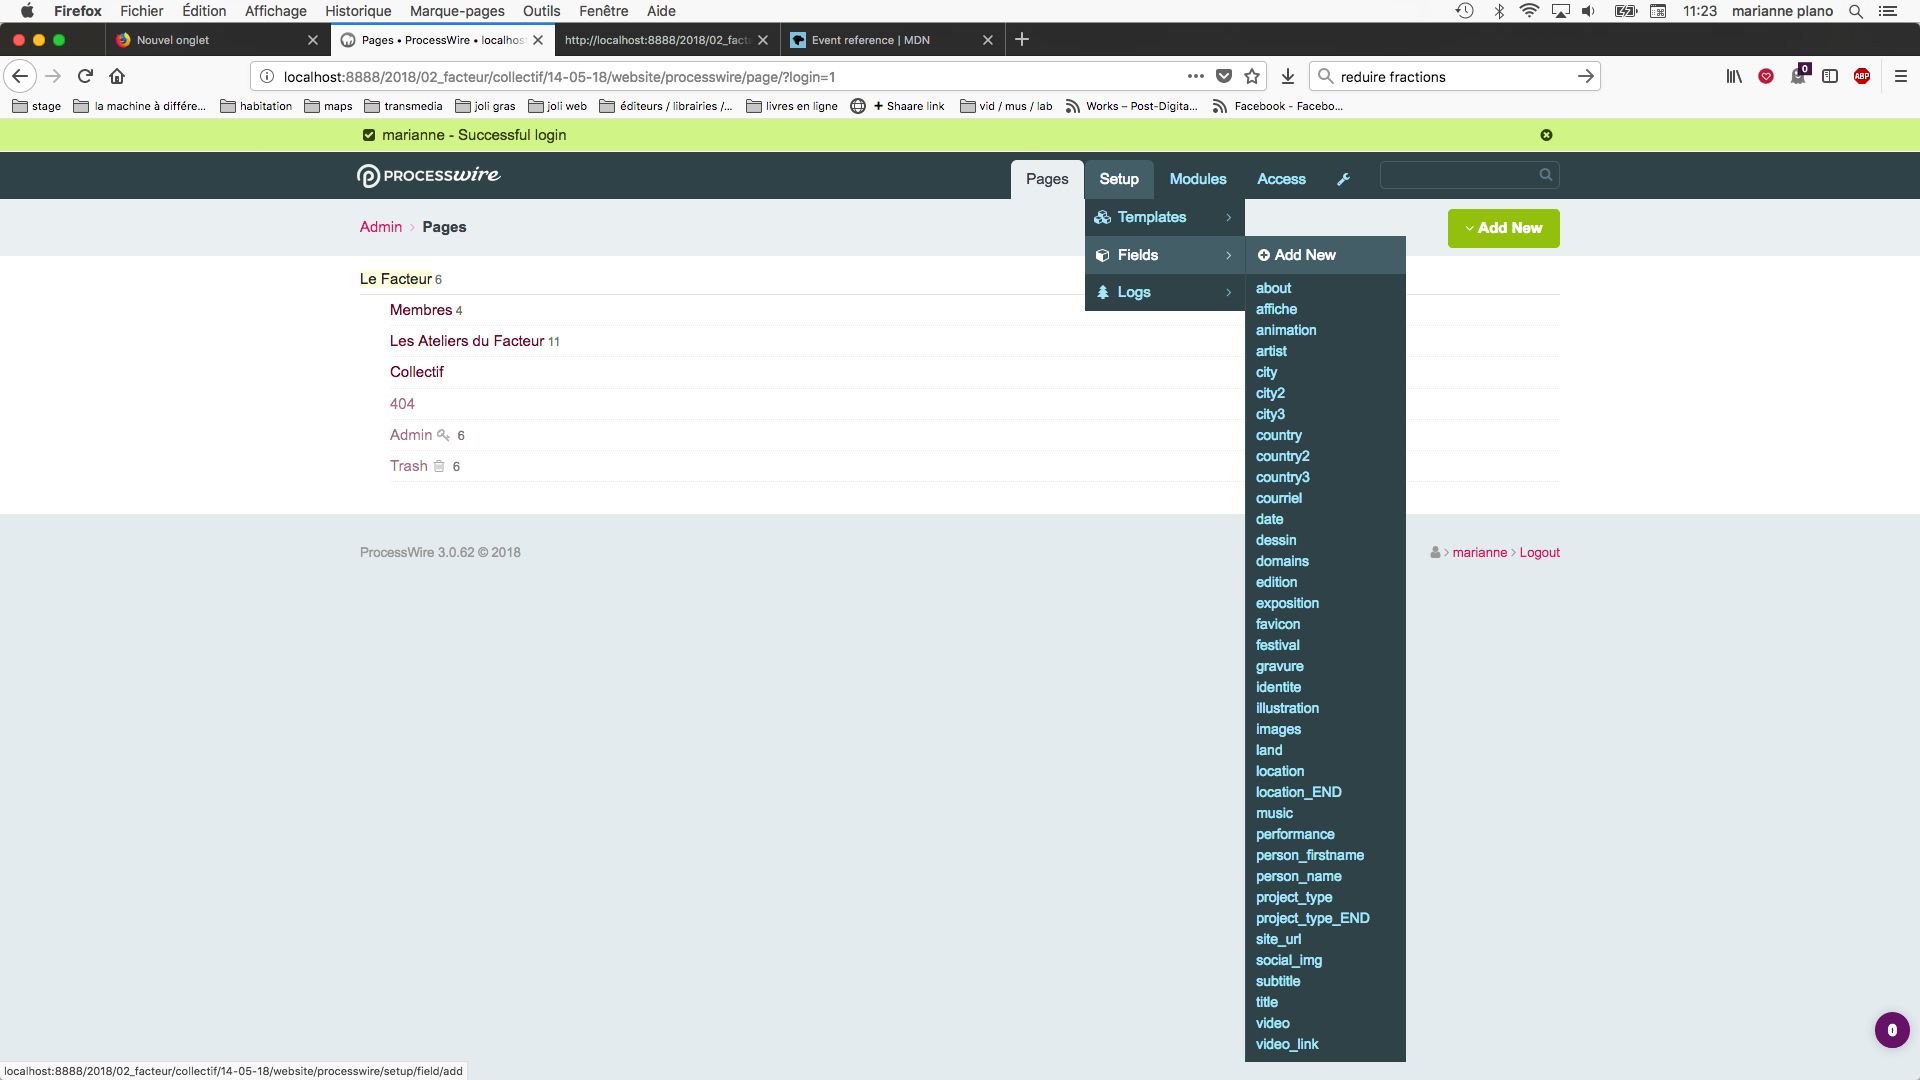This screenshot has width=1920, height=1080.
Task: Open Les Ateliers du Facteur page
Action: coord(467,341)
